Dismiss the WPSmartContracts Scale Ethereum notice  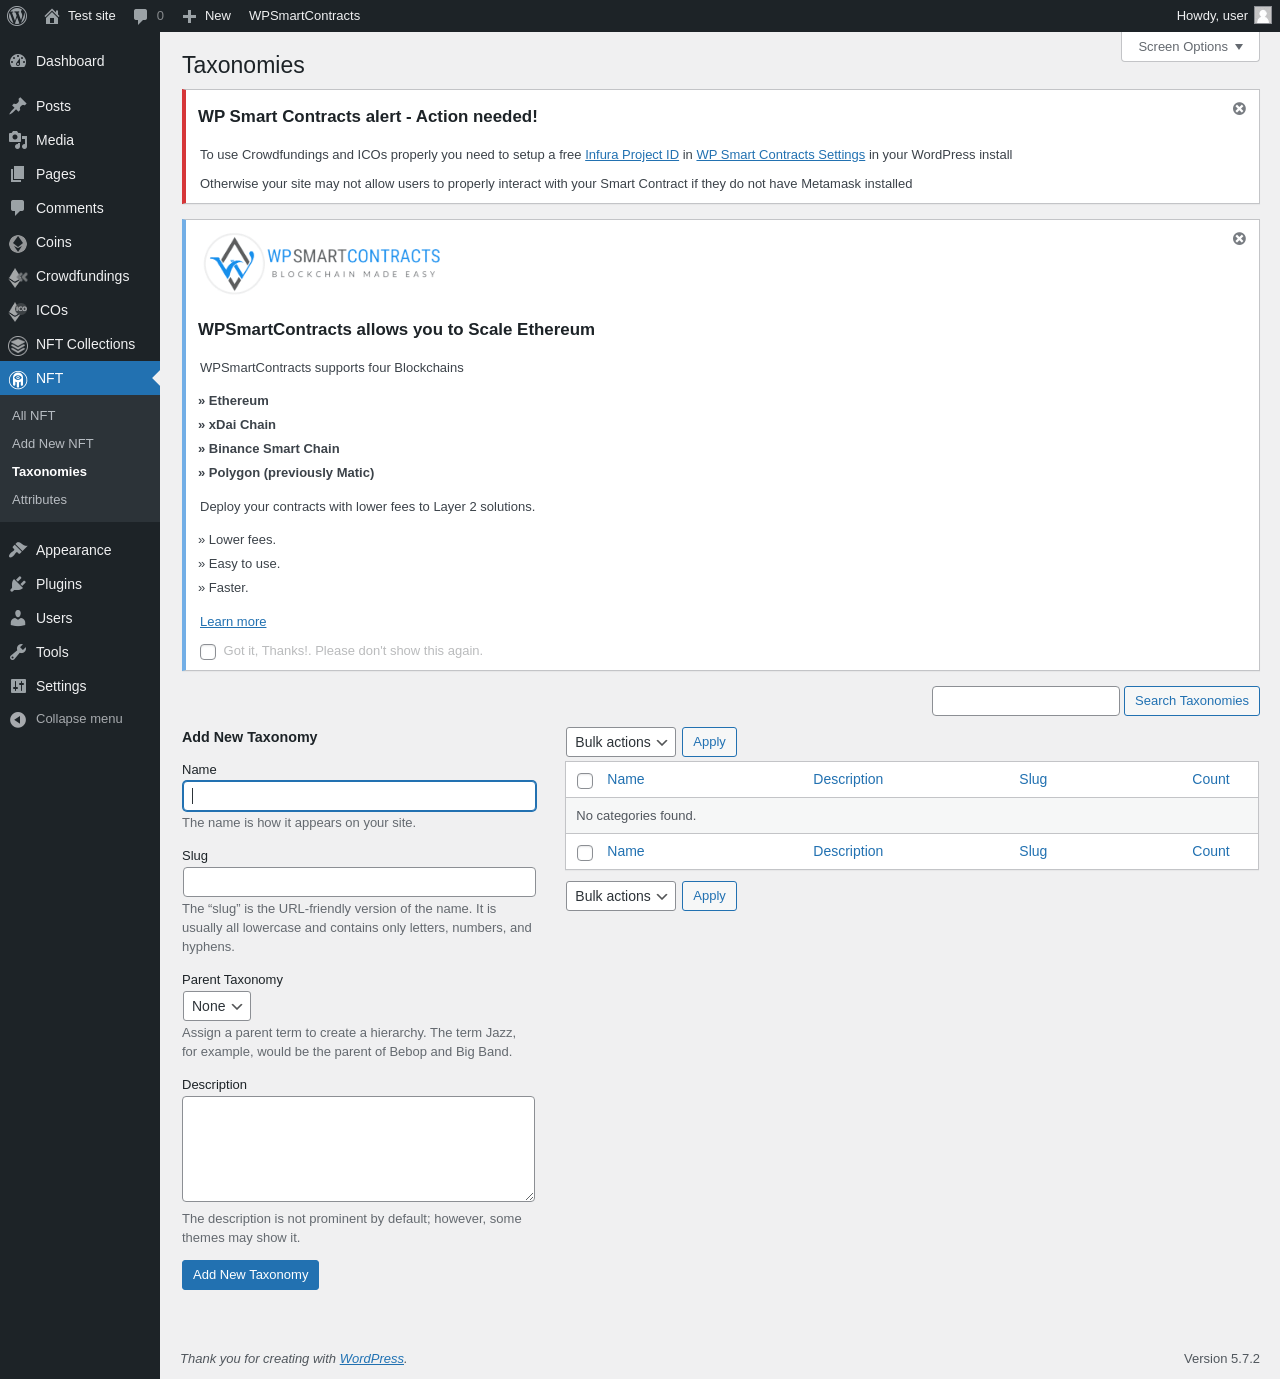(1239, 238)
